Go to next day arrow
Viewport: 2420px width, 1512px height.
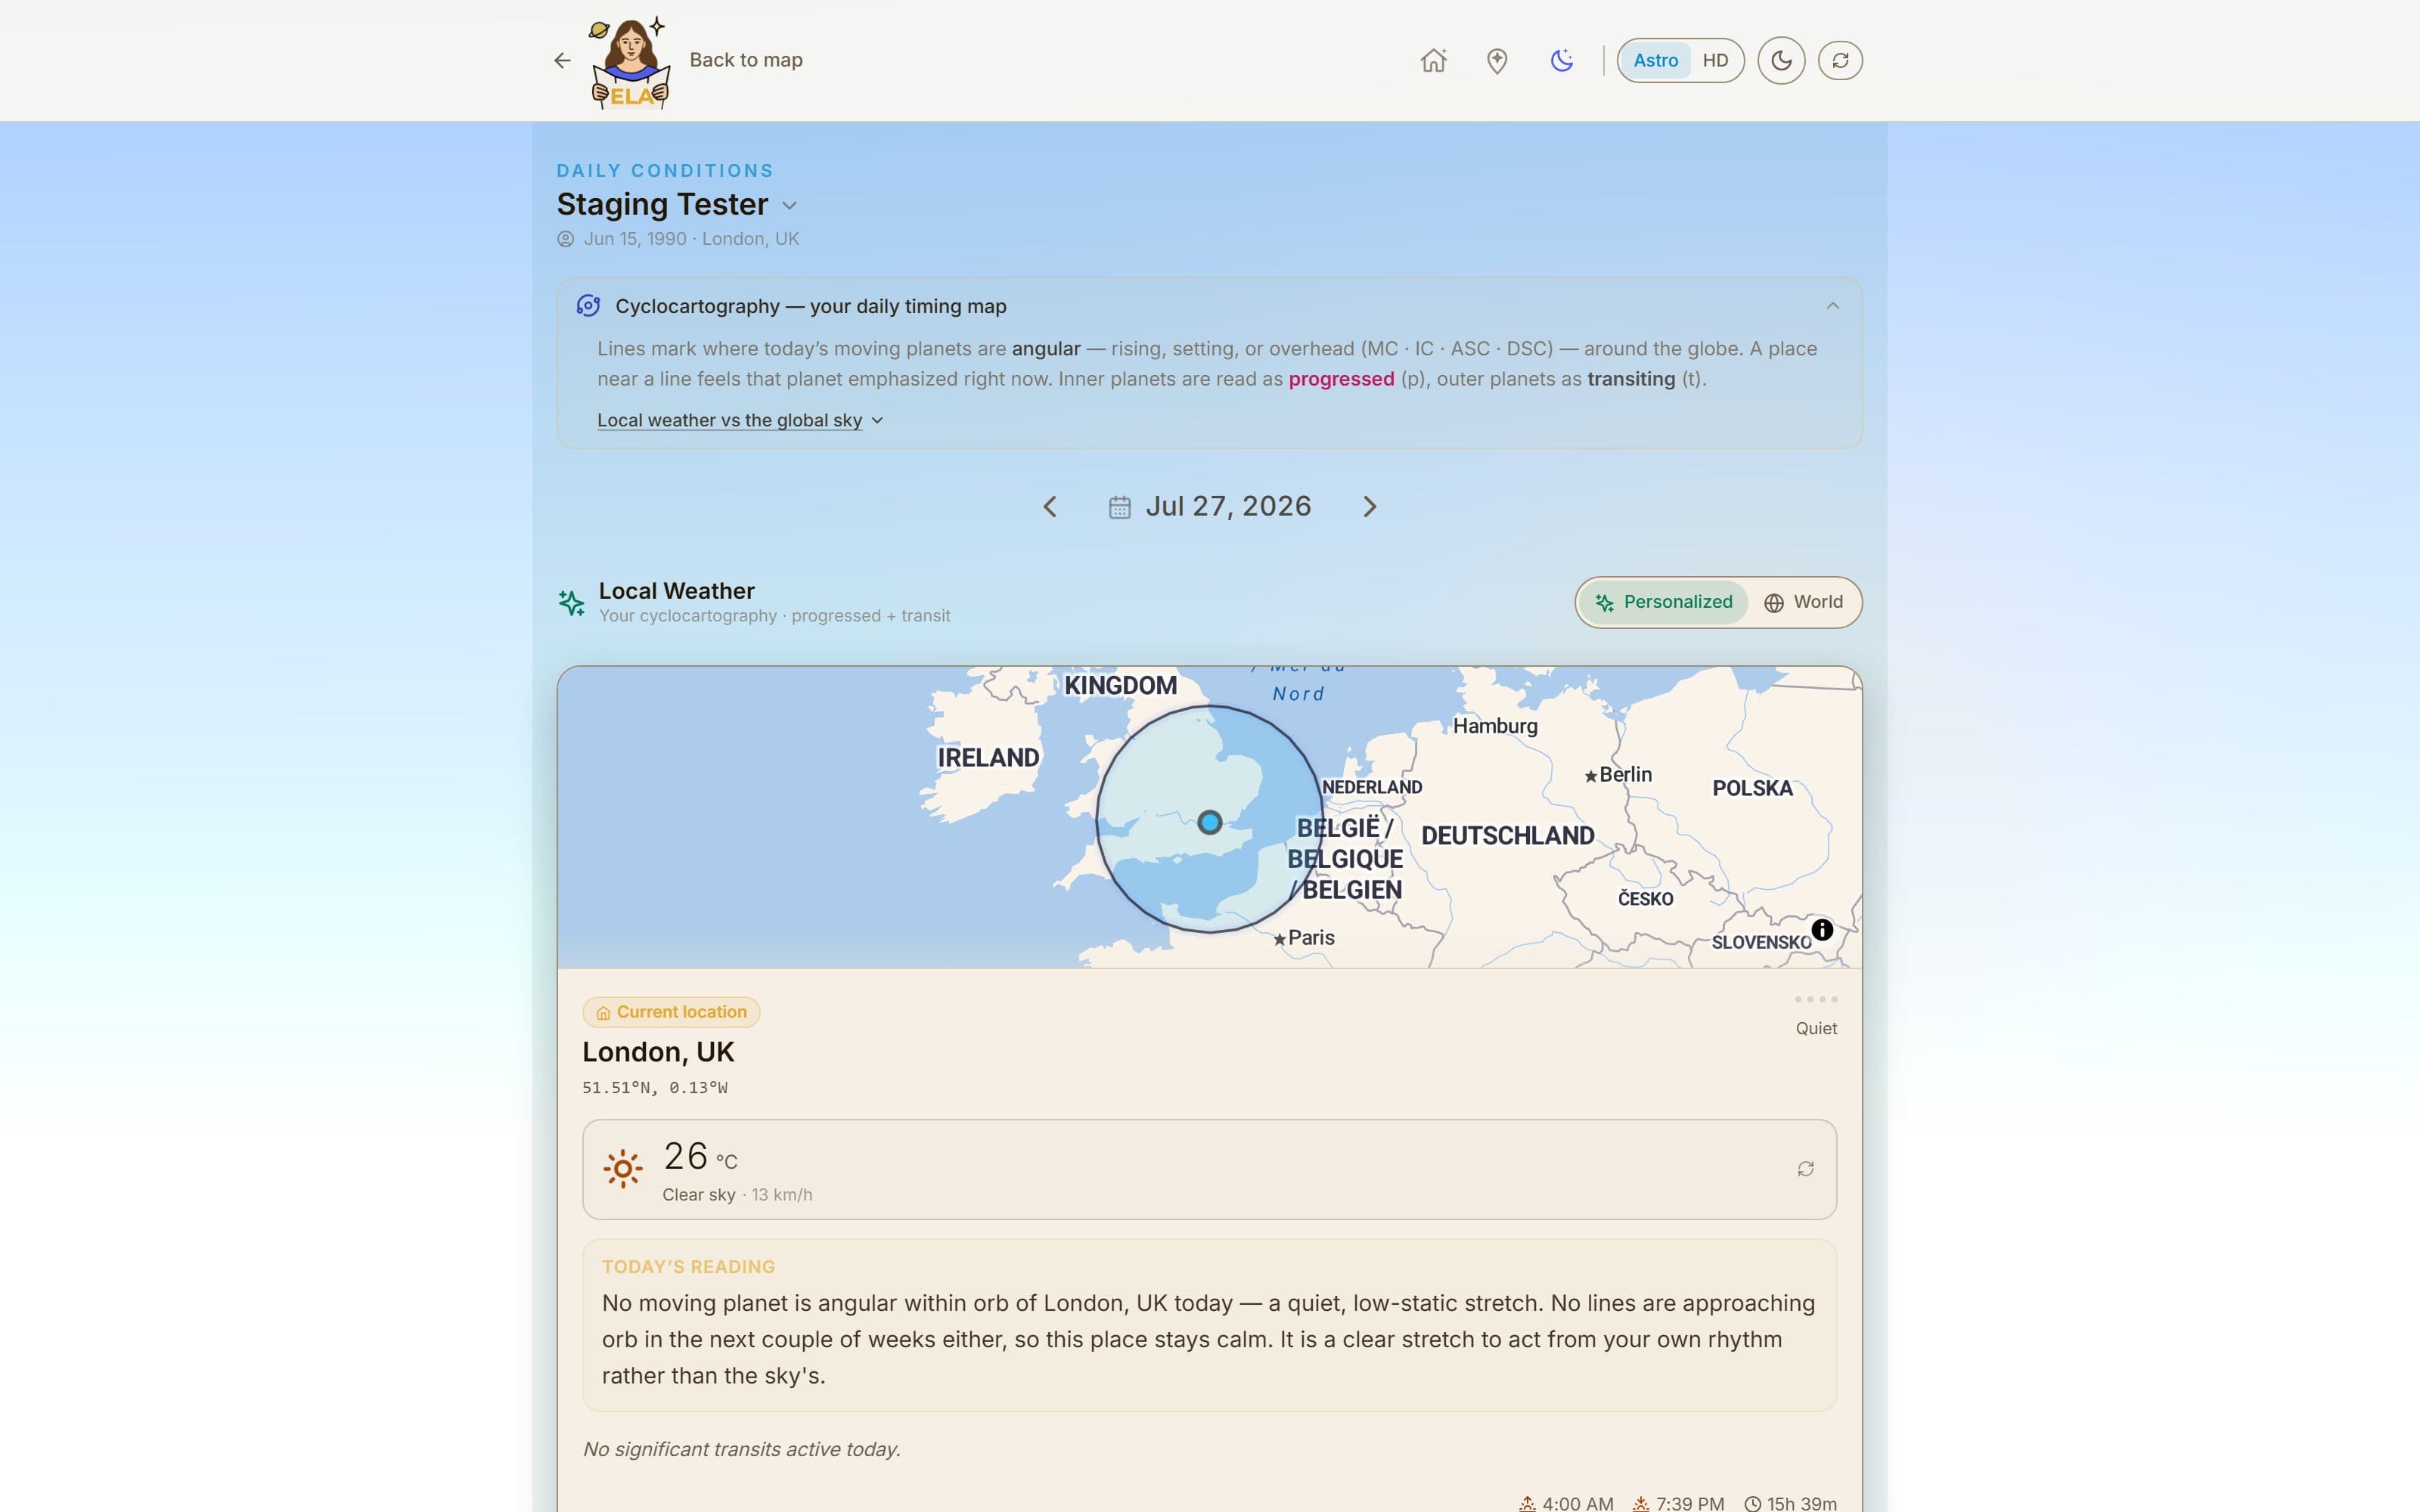[1369, 507]
